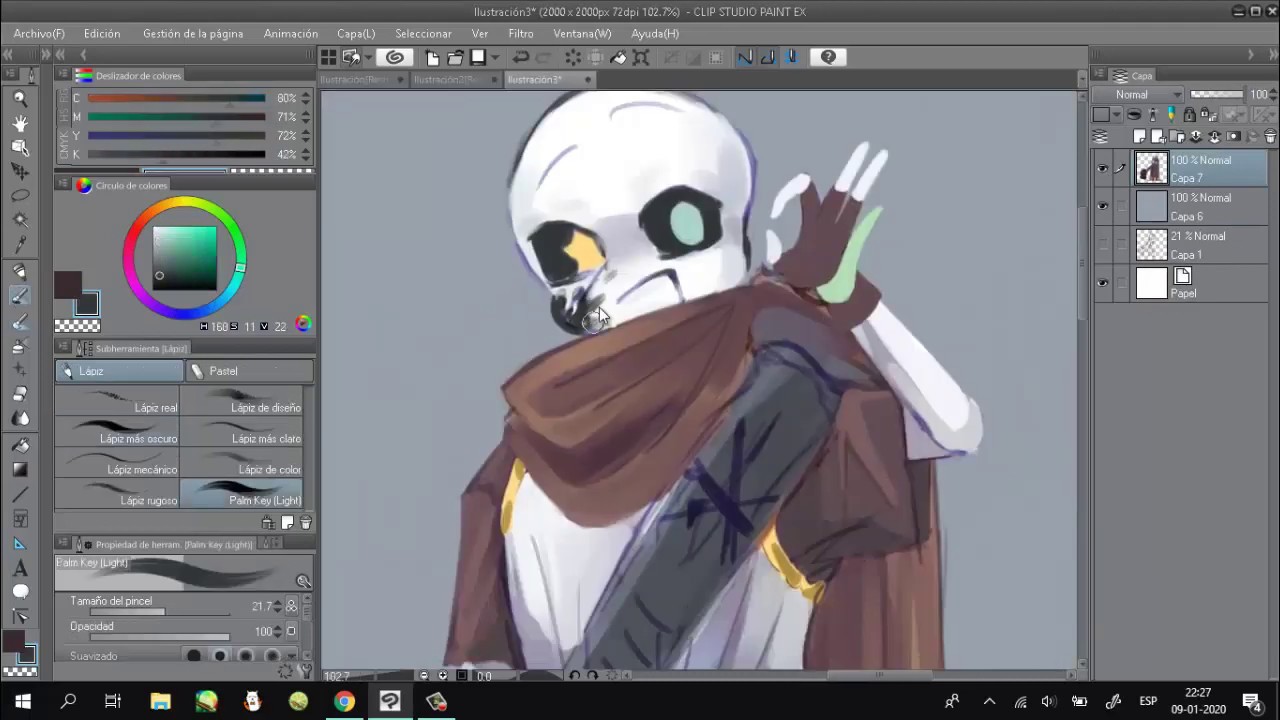
Task: Select the Eyedropper tool
Action: pos(20,245)
